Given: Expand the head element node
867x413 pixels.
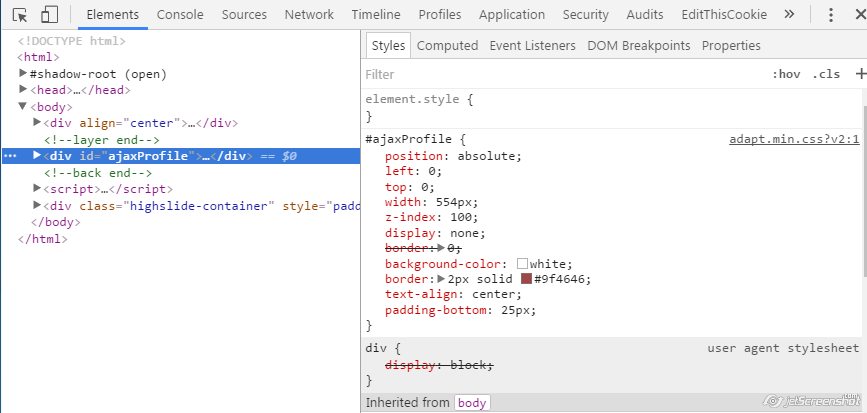Looking at the screenshot, I should pyautogui.click(x=23, y=88).
